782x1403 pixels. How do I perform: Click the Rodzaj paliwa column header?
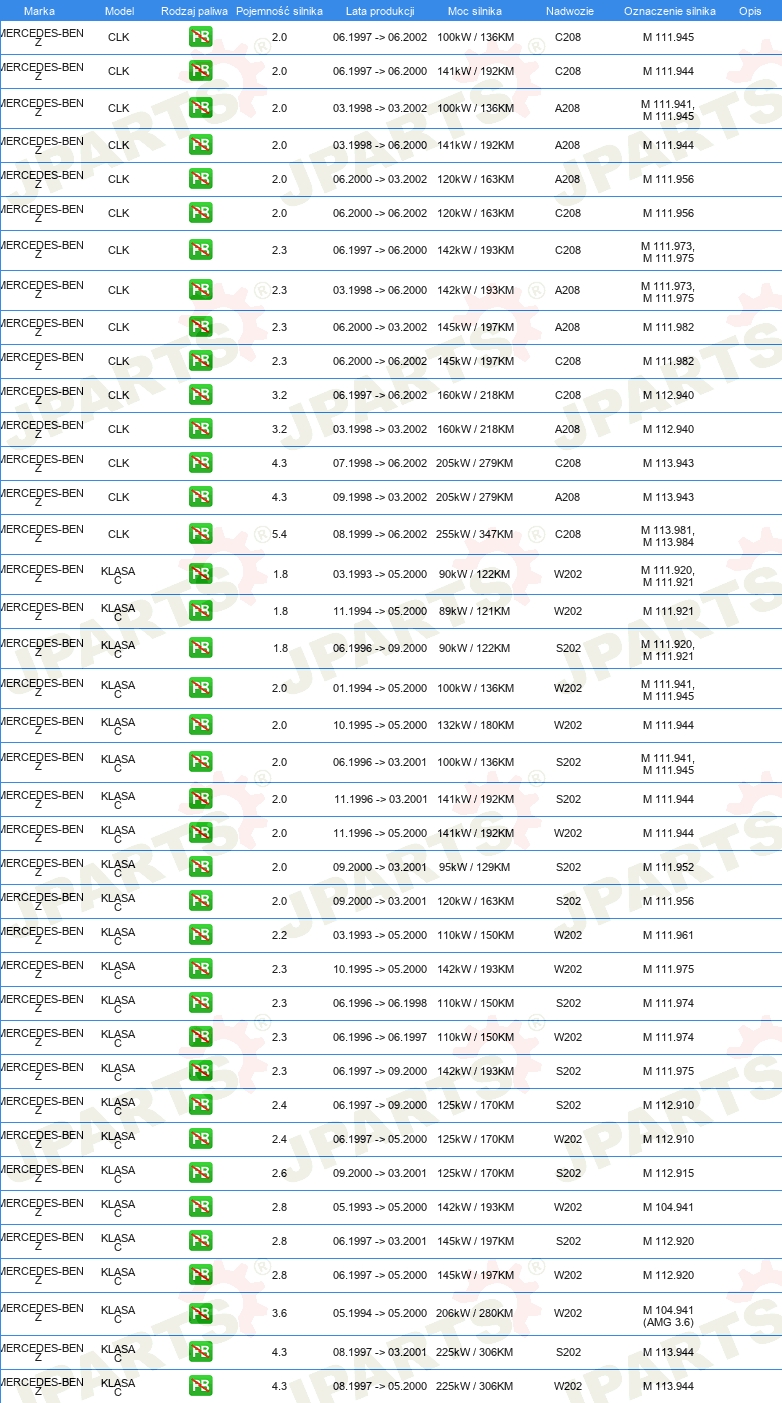(x=194, y=11)
